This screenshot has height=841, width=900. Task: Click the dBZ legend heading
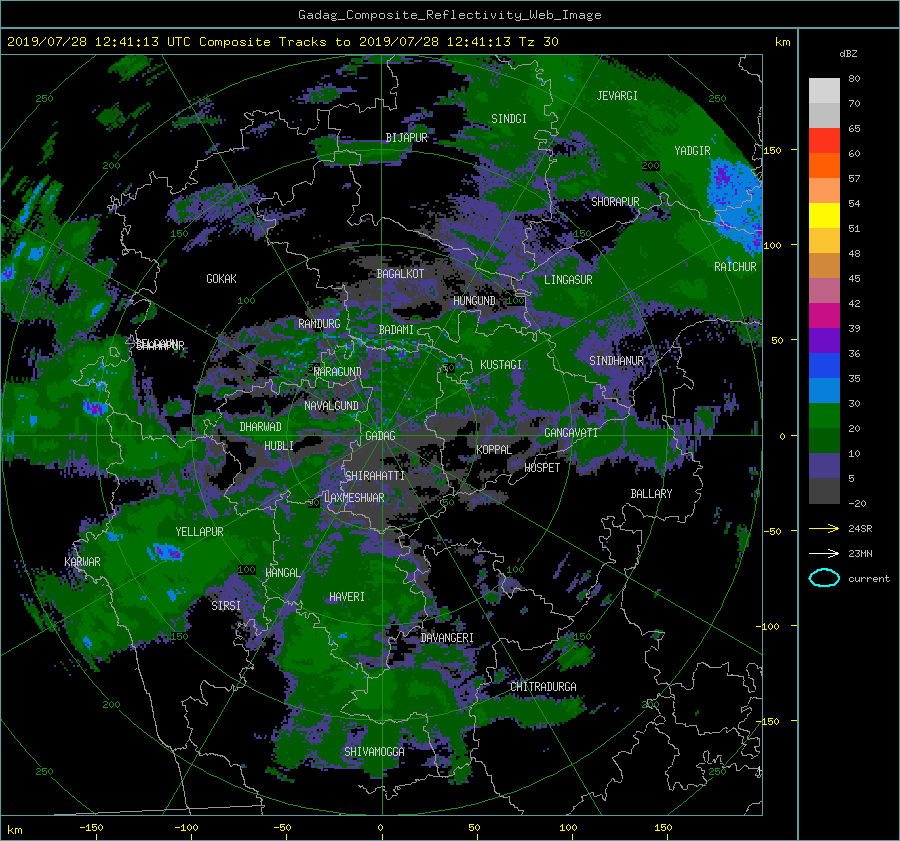[x=848, y=54]
